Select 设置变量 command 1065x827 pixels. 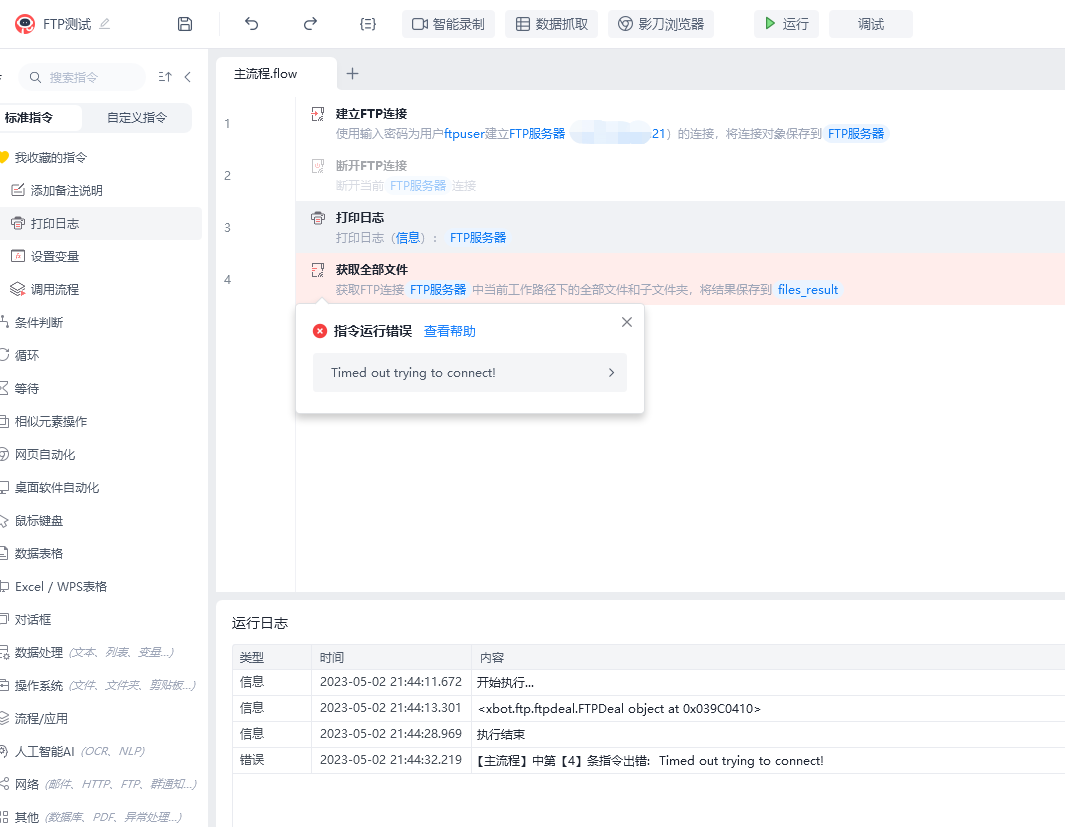tap(55, 257)
